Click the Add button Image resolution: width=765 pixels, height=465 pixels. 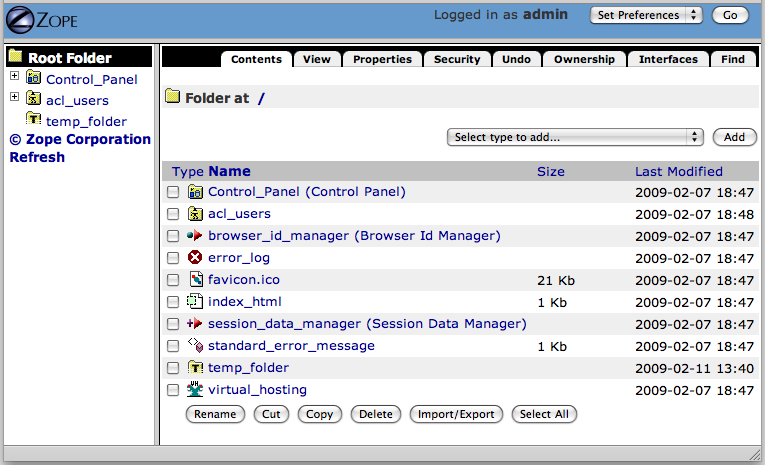click(x=734, y=137)
